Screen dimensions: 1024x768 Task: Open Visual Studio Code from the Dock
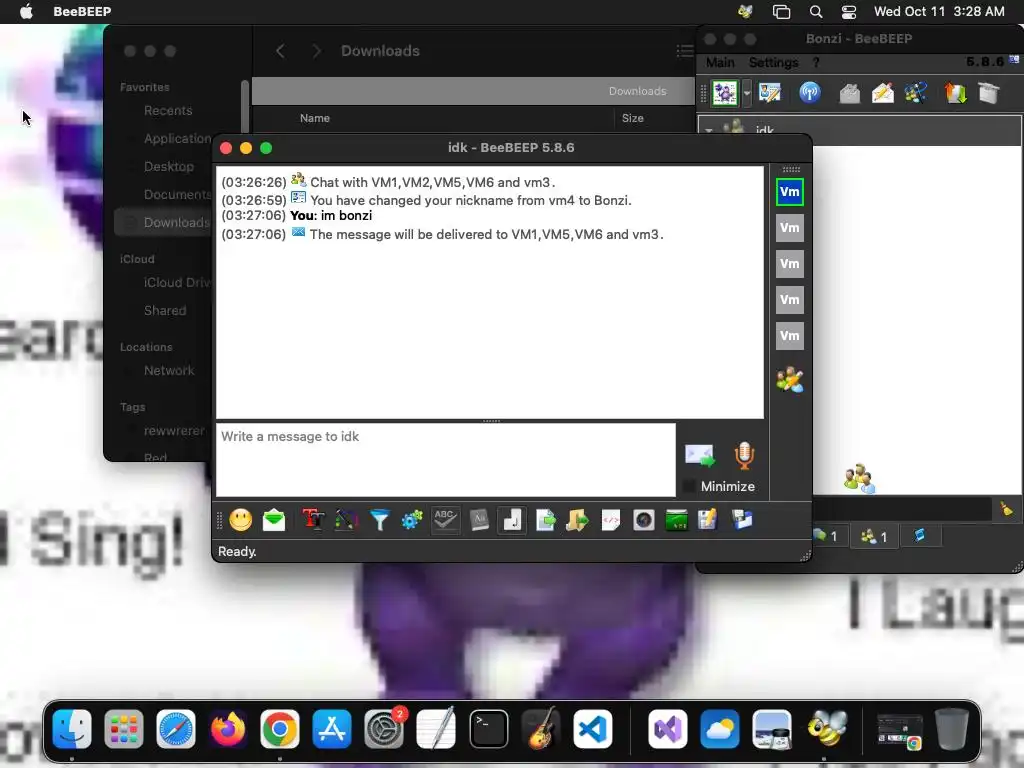[593, 729]
